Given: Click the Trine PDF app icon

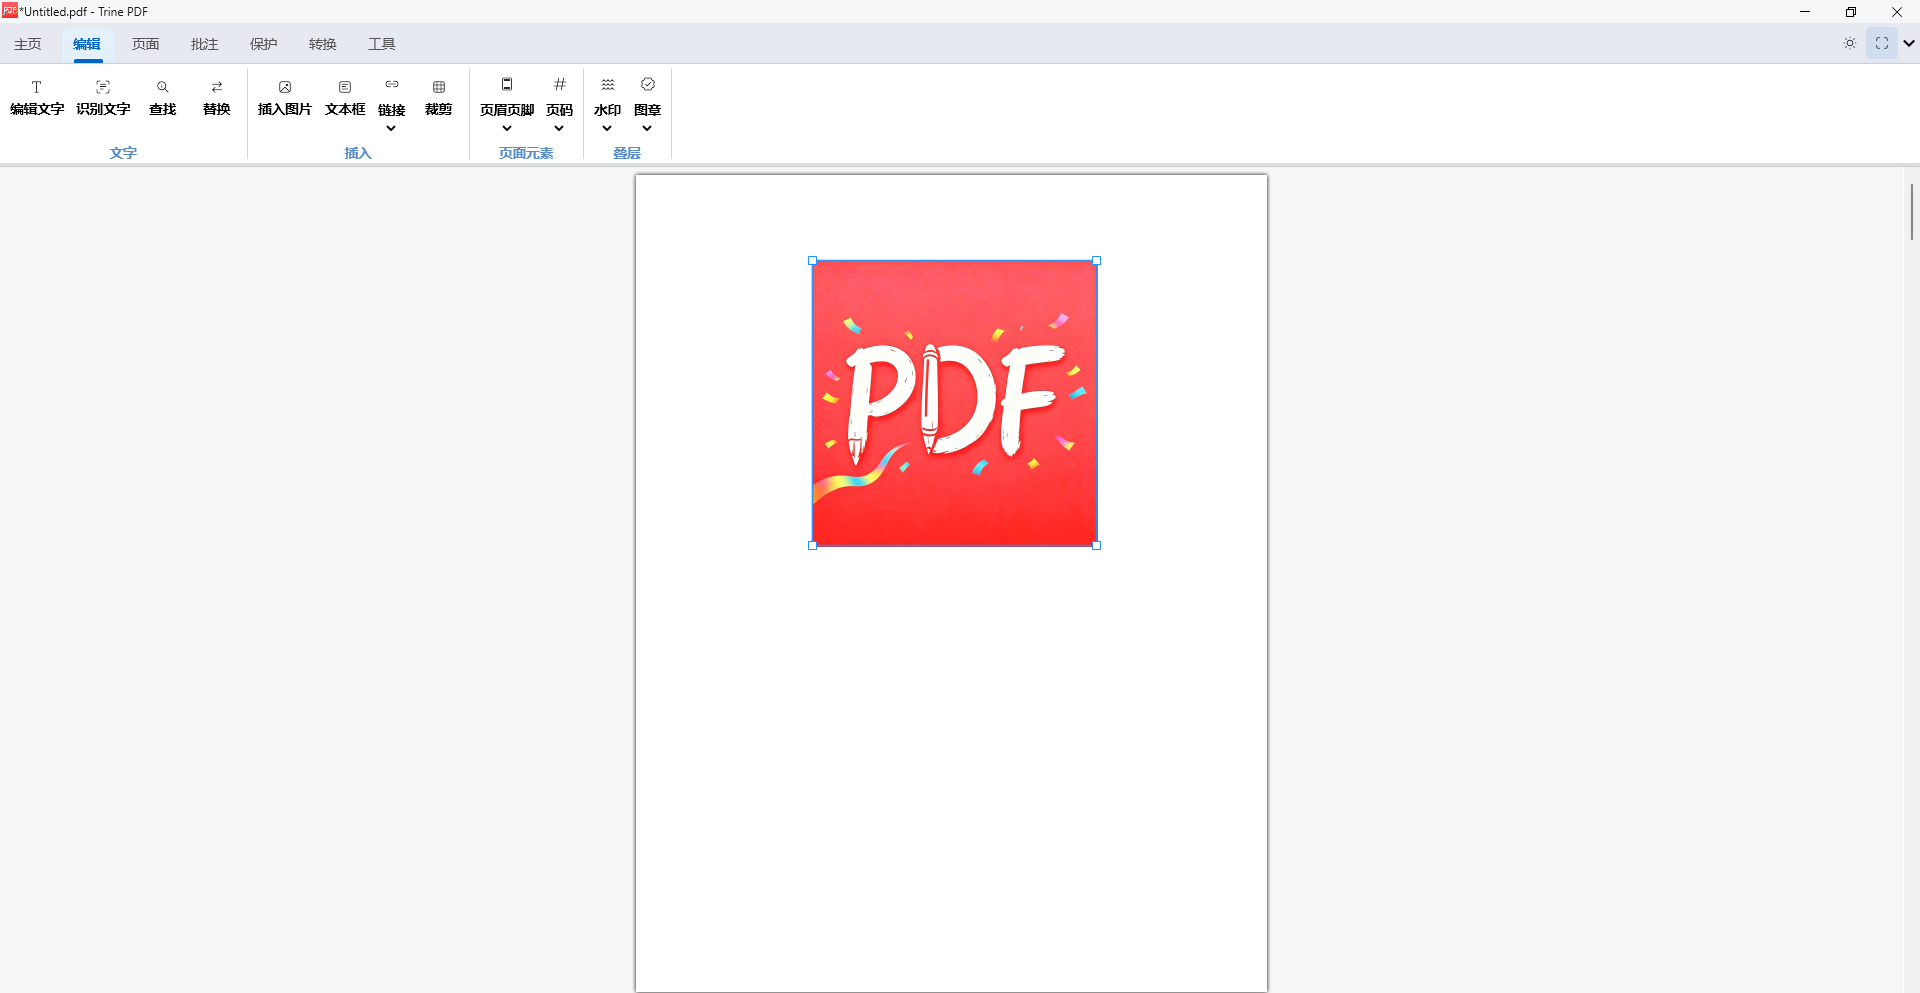Looking at the screenshot, I should tap(10, 11).
